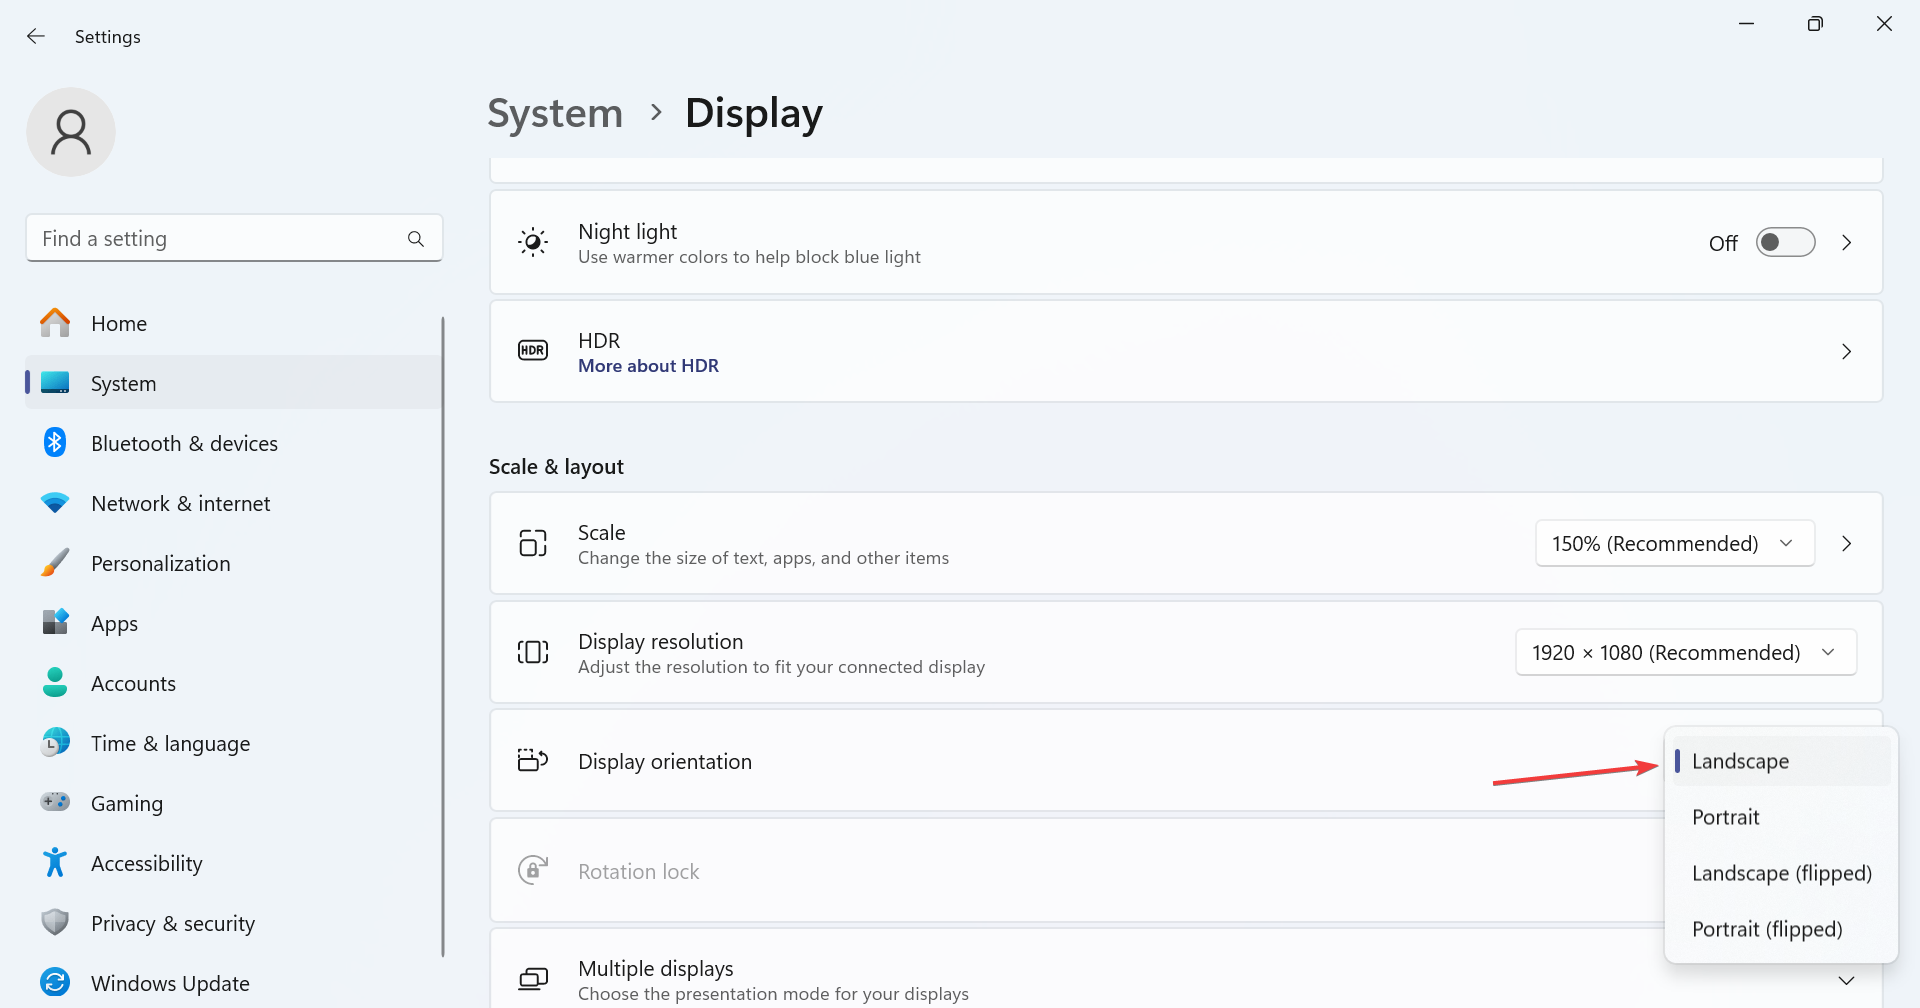Click the Rotation lock icon
This screenshot has width=1920, height=1008.
coord(533,870)
